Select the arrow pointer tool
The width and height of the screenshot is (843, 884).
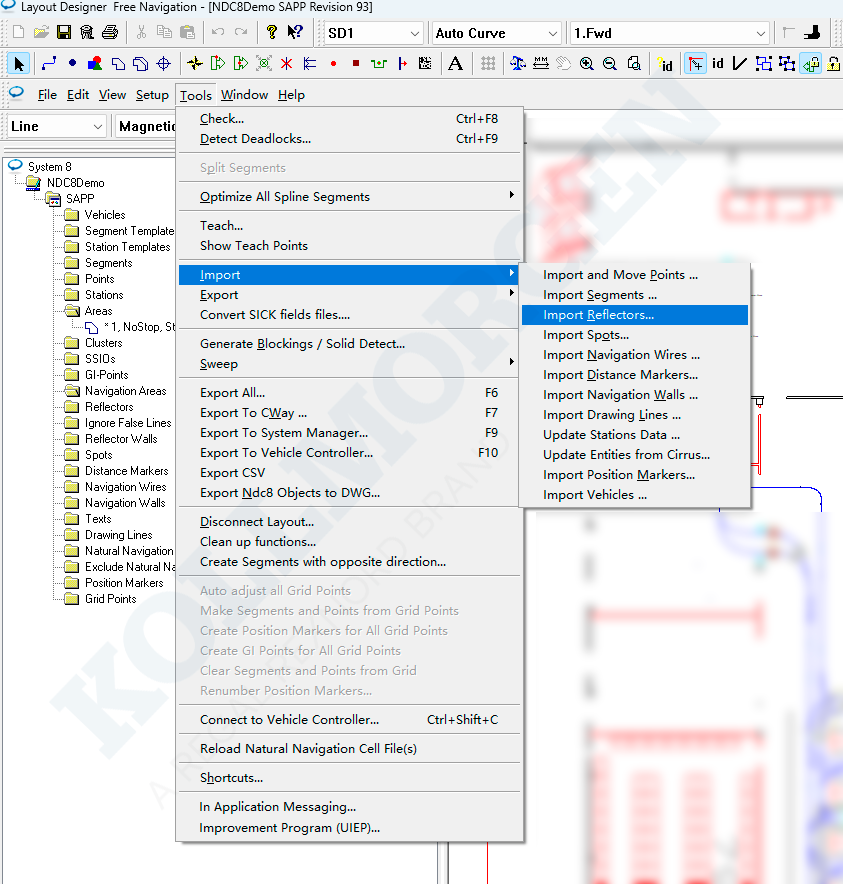coord(19,64)
